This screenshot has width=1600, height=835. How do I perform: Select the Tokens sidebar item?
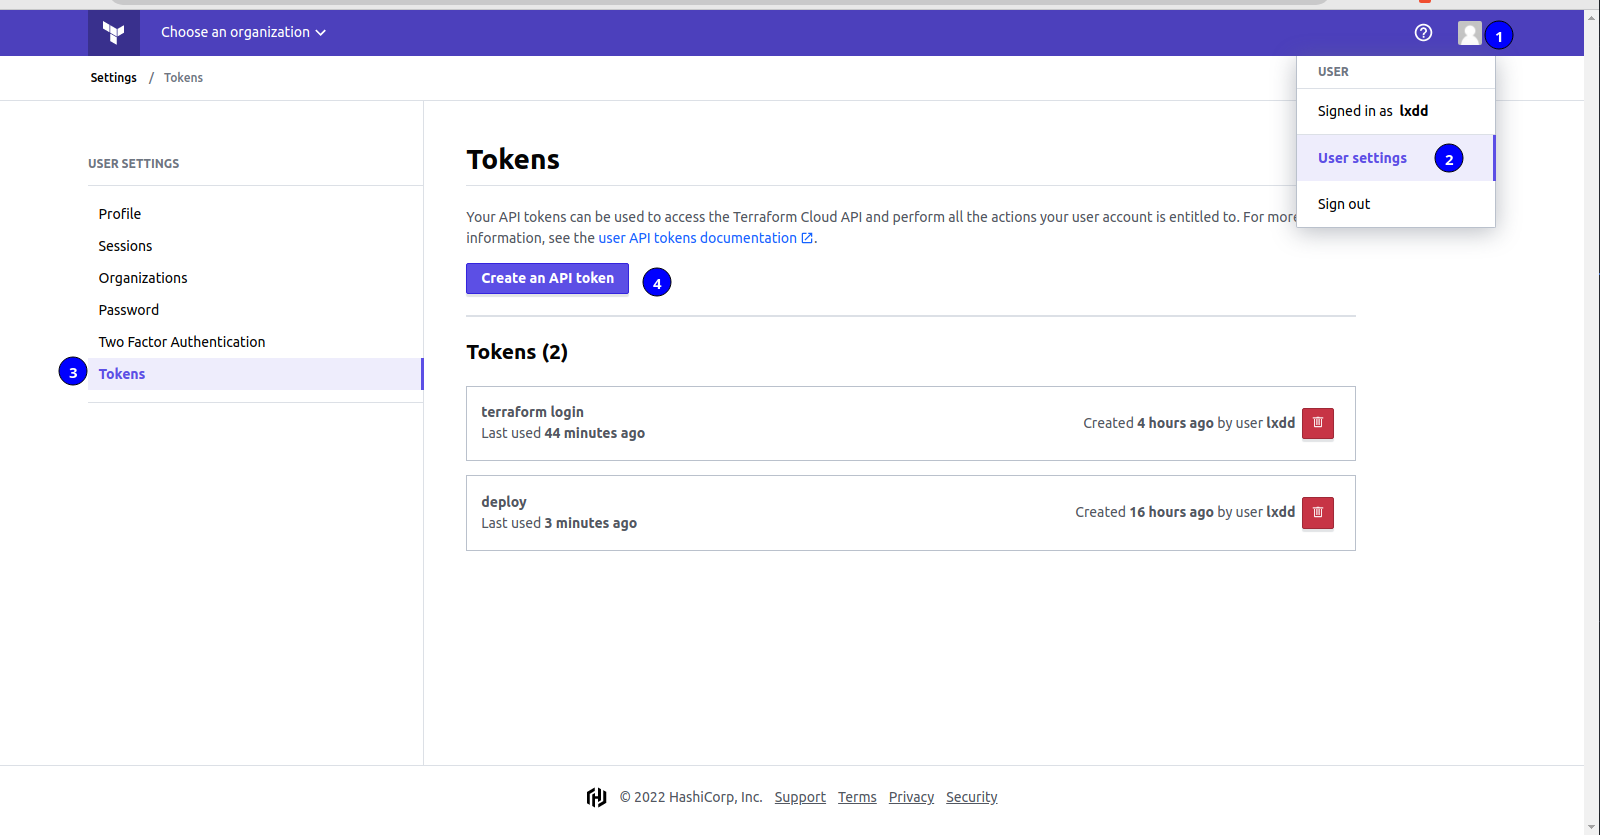coord(255,374)
